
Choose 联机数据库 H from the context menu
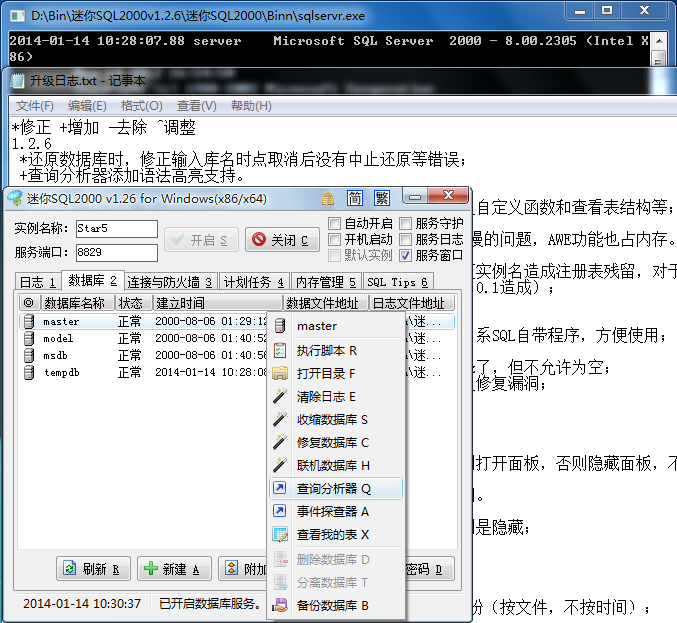[336, 465]
